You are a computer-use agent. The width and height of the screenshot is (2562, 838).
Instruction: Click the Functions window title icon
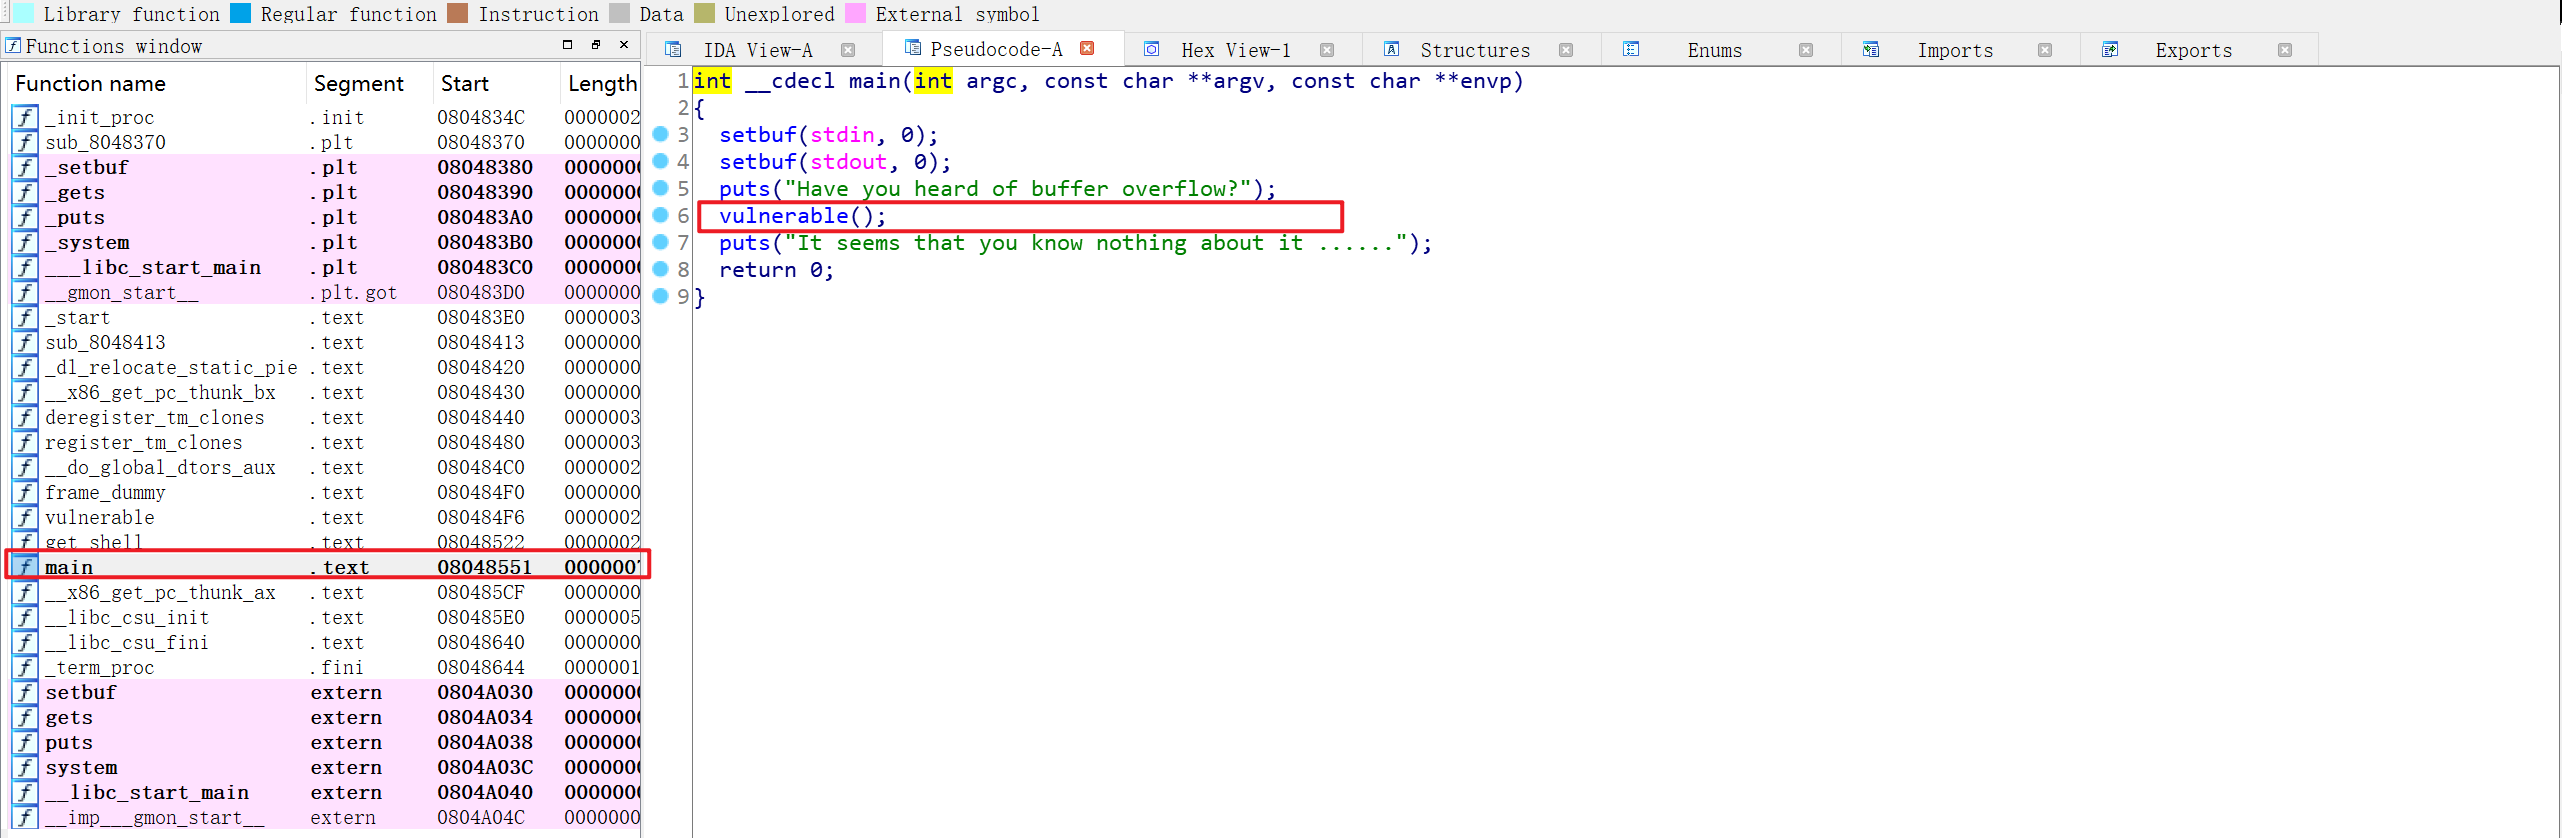pos(13,45)
